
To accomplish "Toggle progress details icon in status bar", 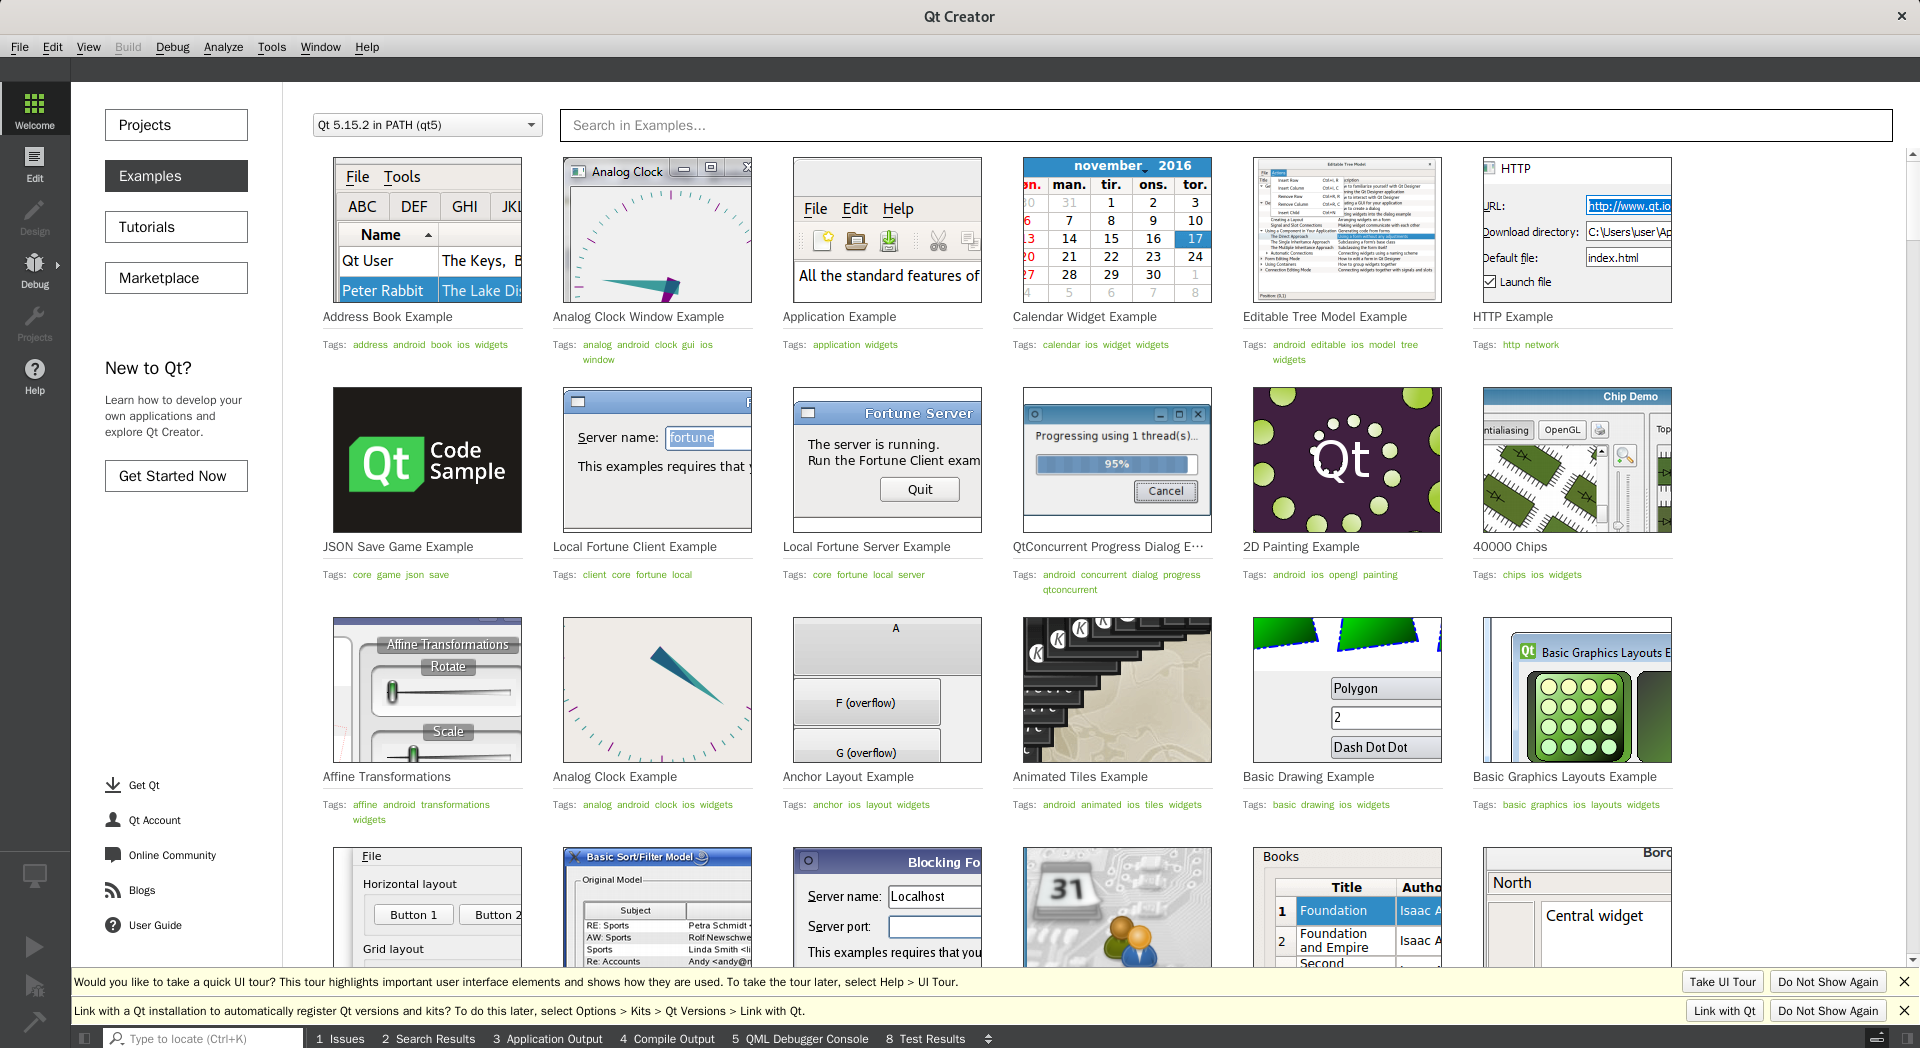I will 1878,1039.
